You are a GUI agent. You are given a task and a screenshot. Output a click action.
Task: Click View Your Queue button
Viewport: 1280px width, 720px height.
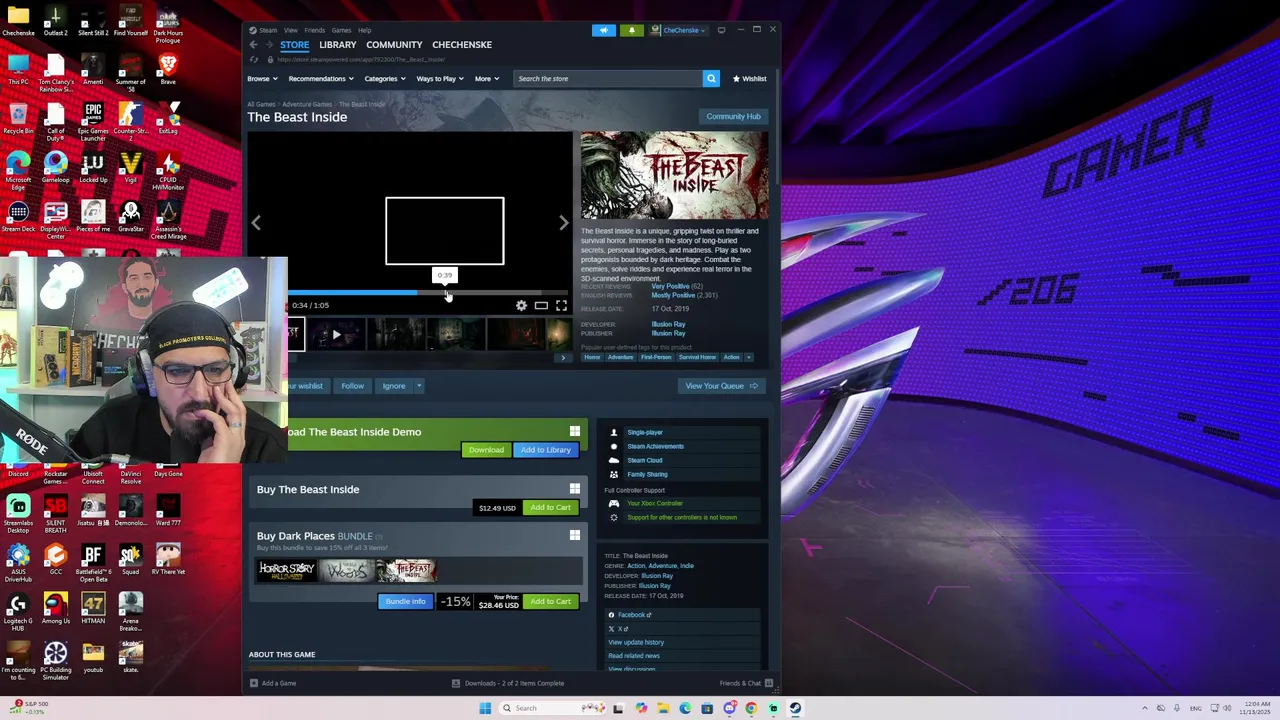[x=722, y=386]
